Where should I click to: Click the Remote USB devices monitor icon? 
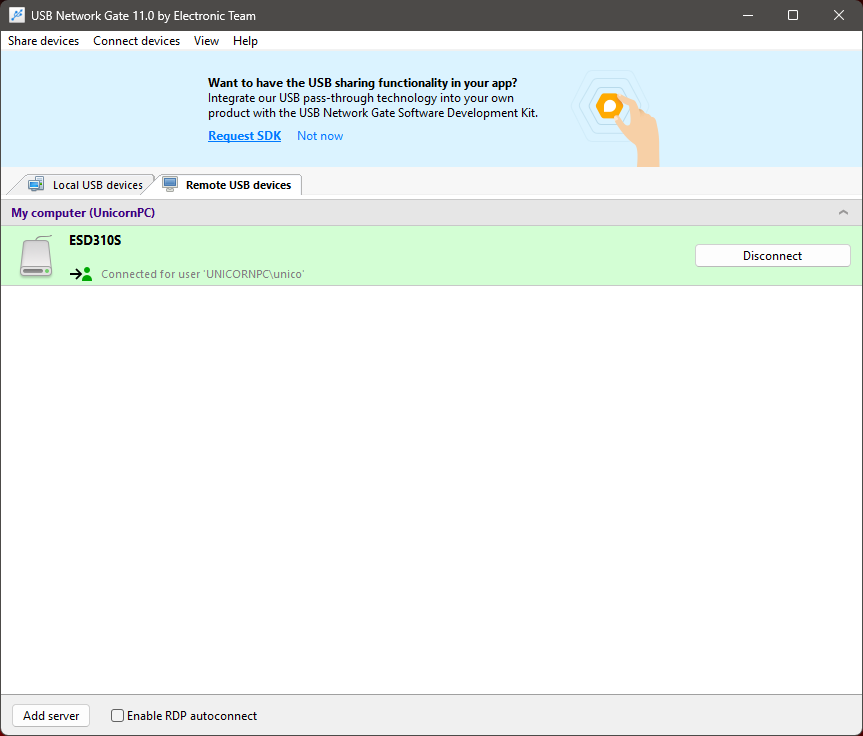[170, 184]
